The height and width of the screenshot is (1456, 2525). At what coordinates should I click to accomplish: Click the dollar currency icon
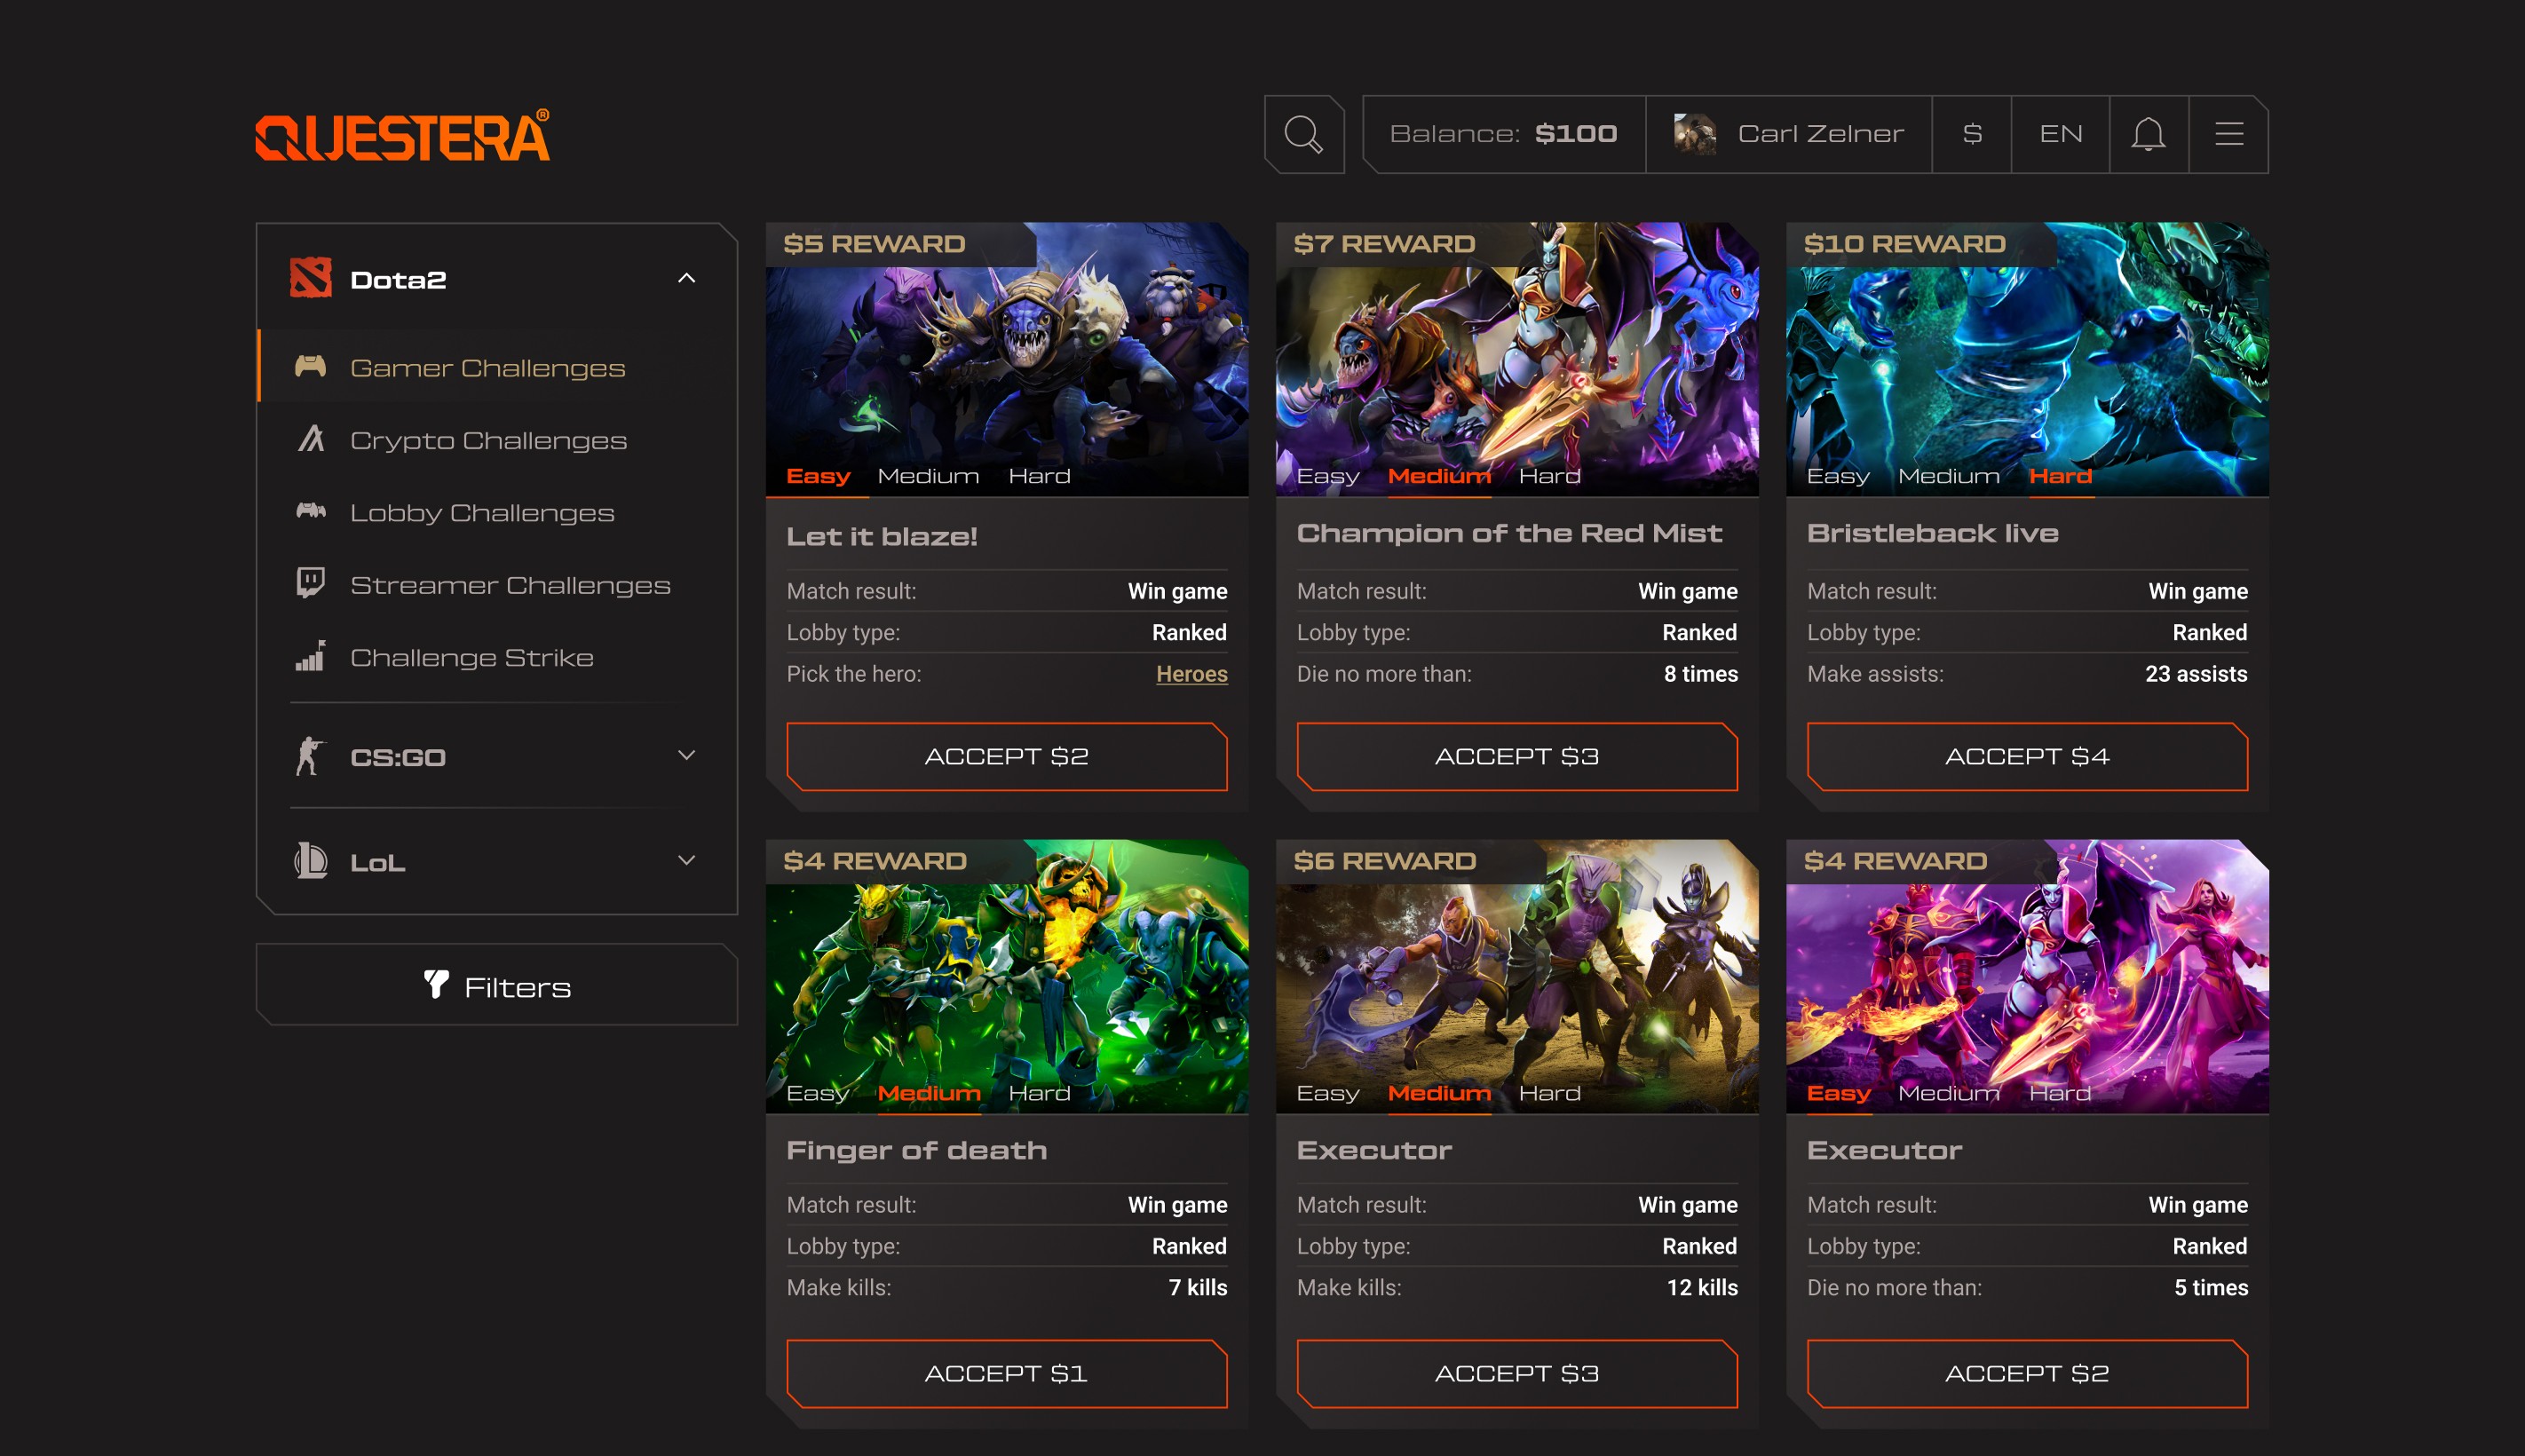tap(1971, 134)
